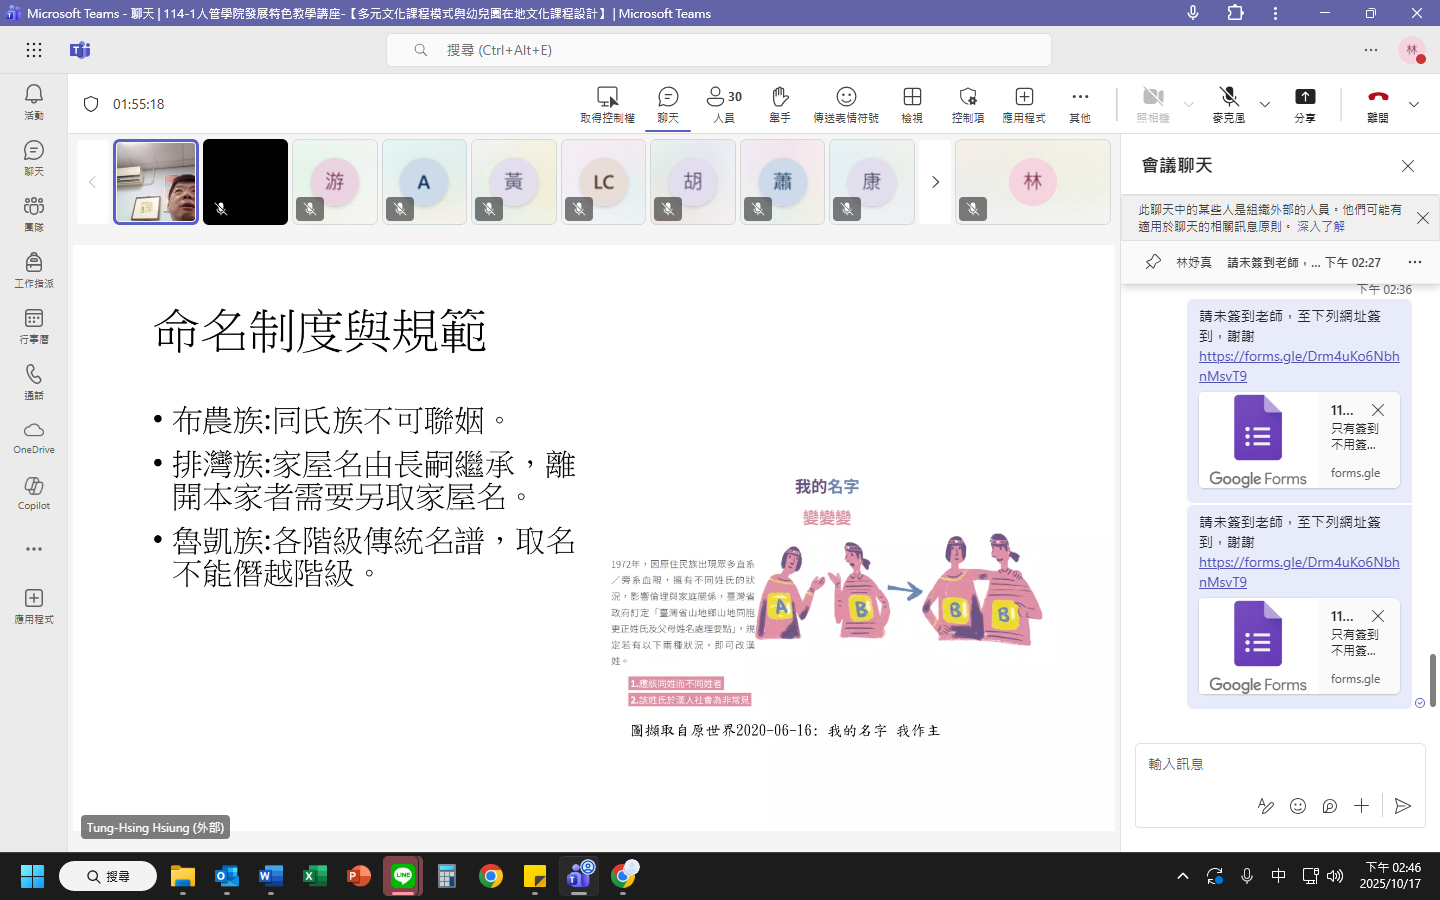Screen dimensions: 1440x900
Task: Click the Share (分享) screen icon
Action: 1305,104
